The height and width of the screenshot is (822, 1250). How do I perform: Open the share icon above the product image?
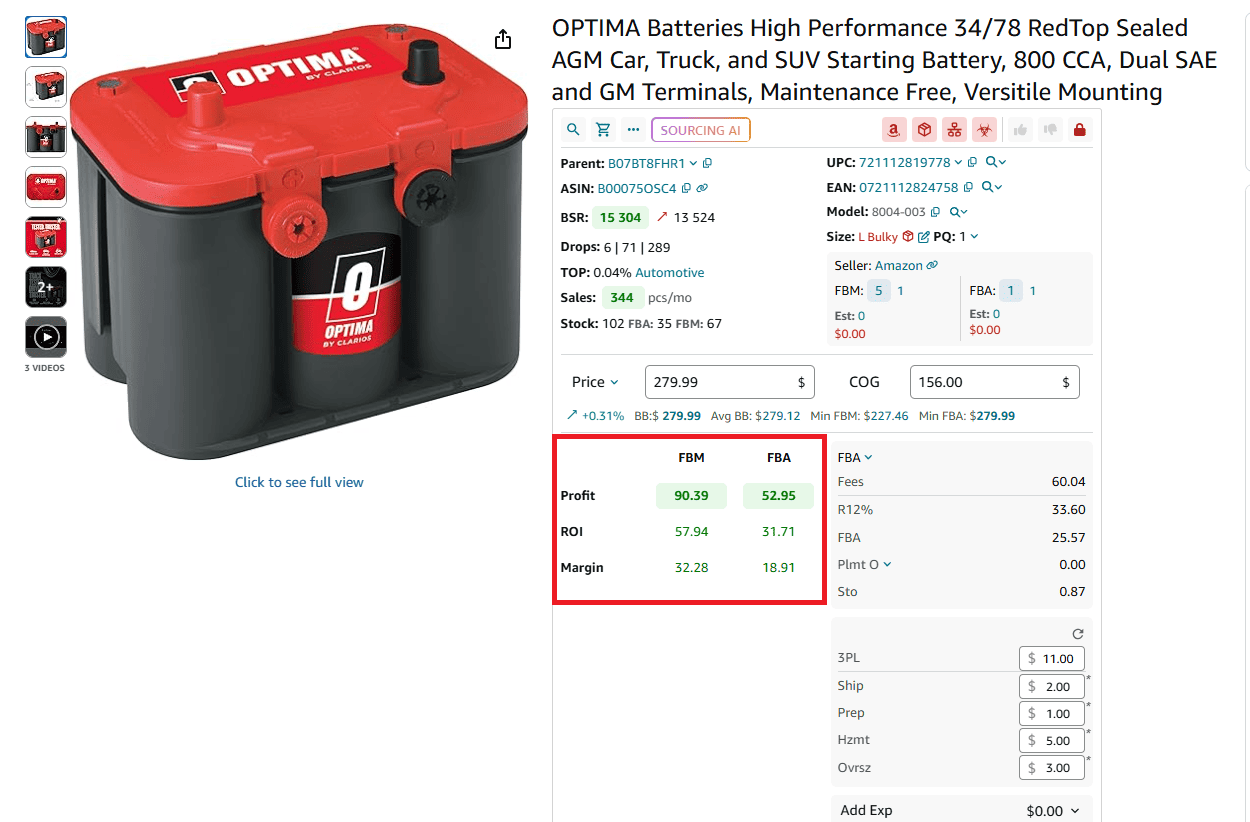click(x=503, y=39)
